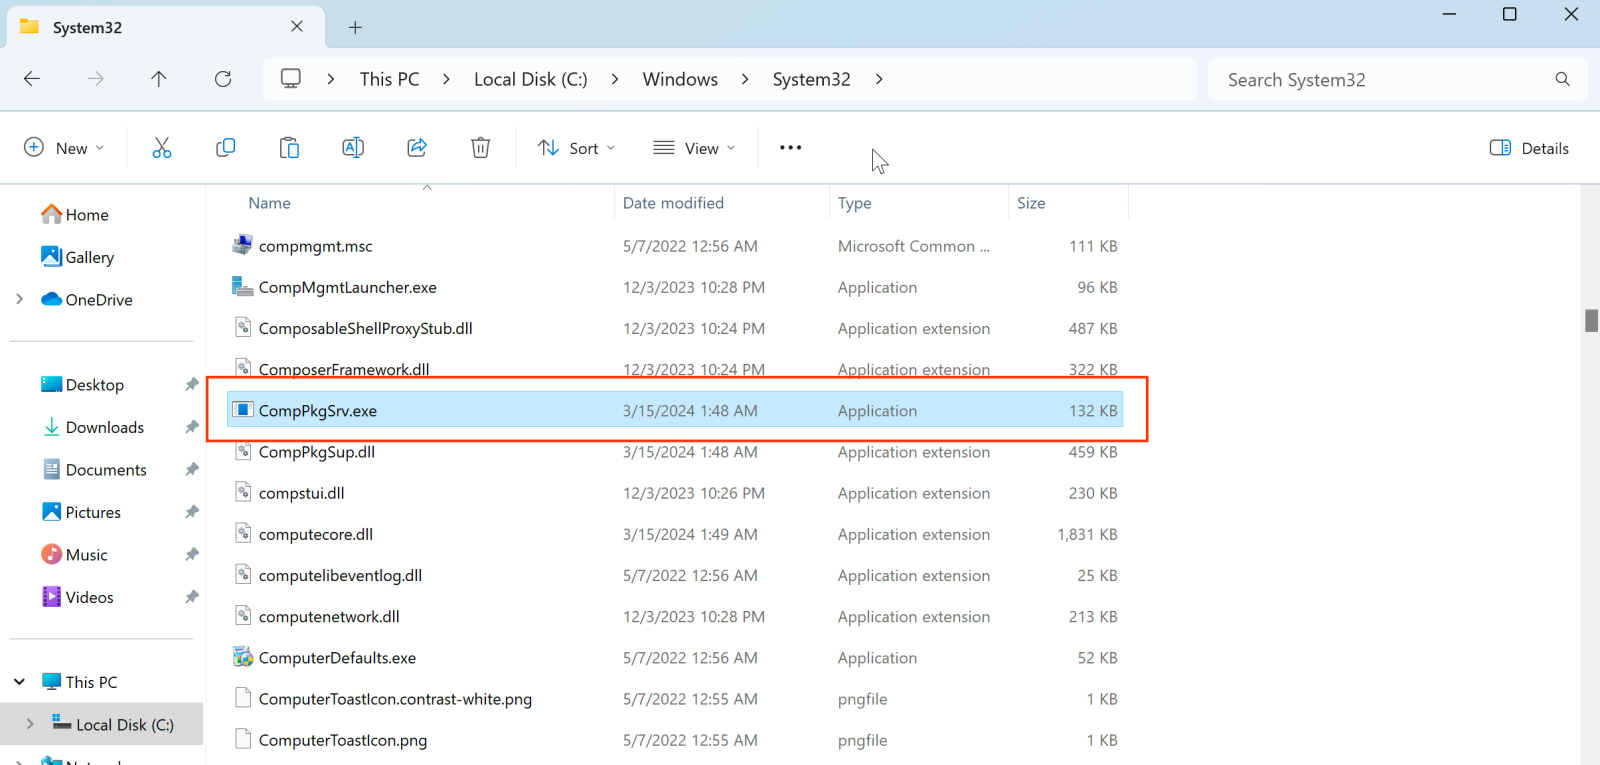Unpin Desktop from quick access
This screenshot has width=1600, height=765.
pos(191,385)
